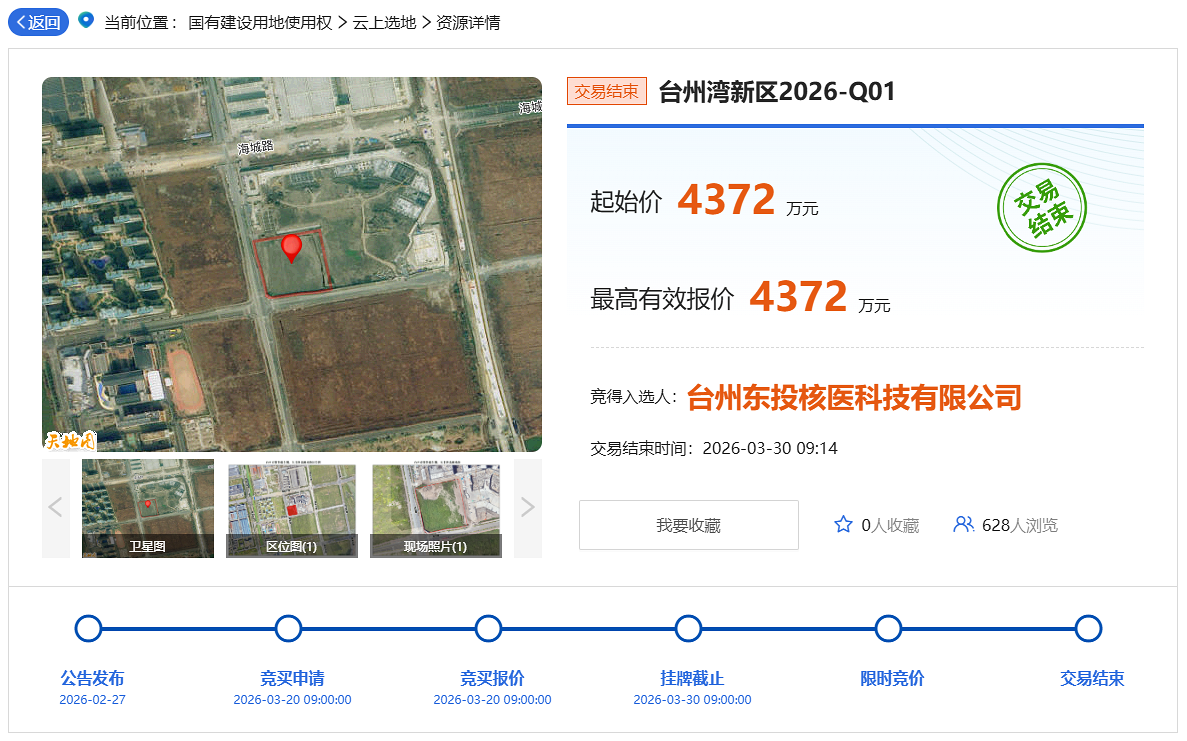Select the 竞买申请 timeline circle
The height and width of the screenshot is (741, 1187).
(288, 629)
